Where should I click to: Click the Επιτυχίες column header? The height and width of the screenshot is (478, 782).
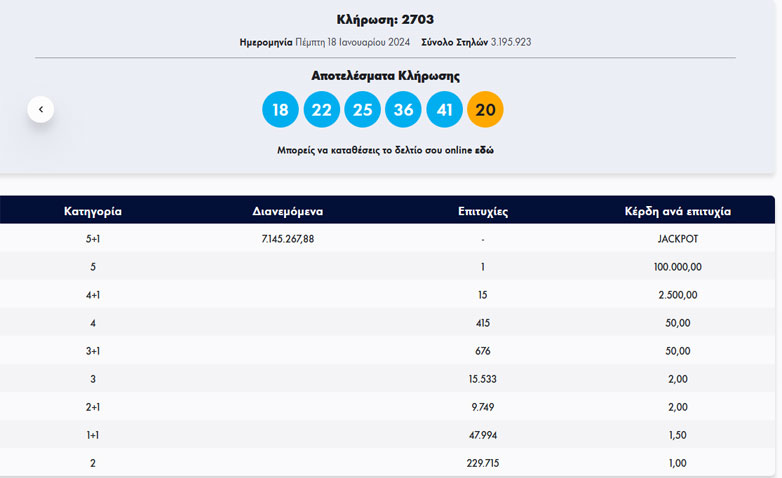(x=482, y=211)
